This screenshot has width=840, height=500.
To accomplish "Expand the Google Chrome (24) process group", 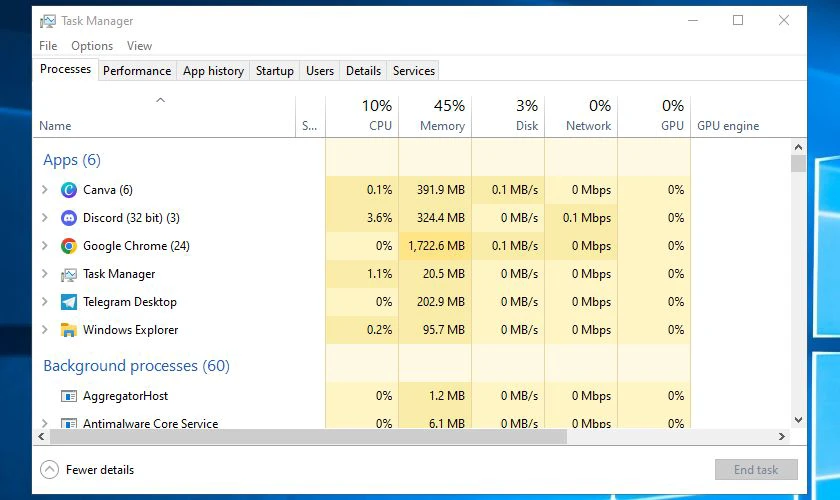I will tap(45, 245).
